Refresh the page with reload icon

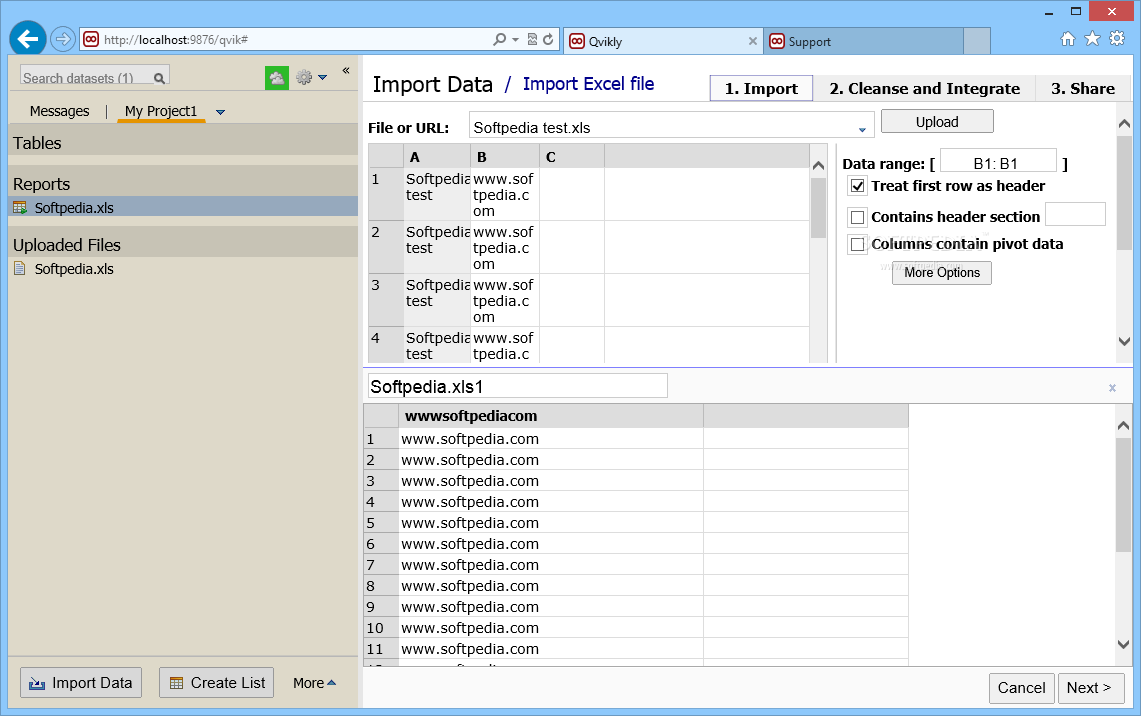point(548,39)
